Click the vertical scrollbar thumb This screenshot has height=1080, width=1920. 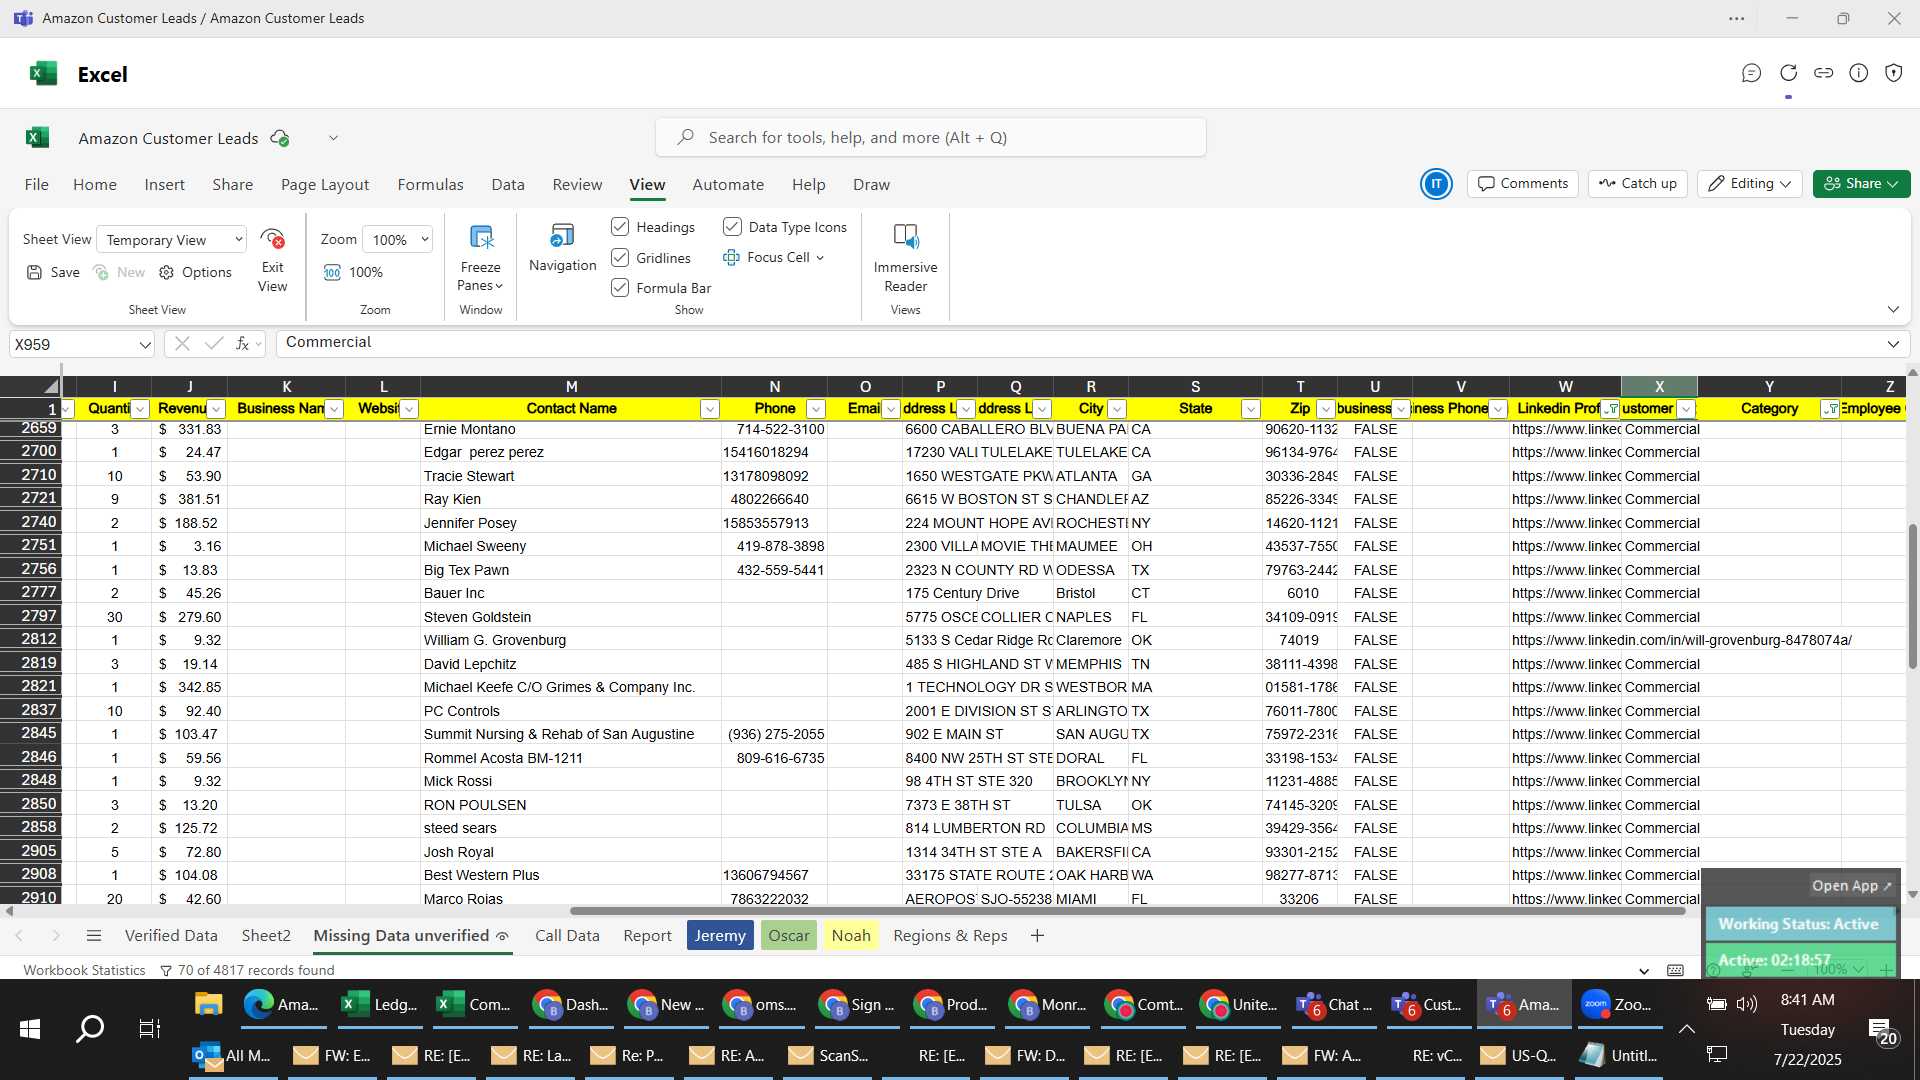1912,595
